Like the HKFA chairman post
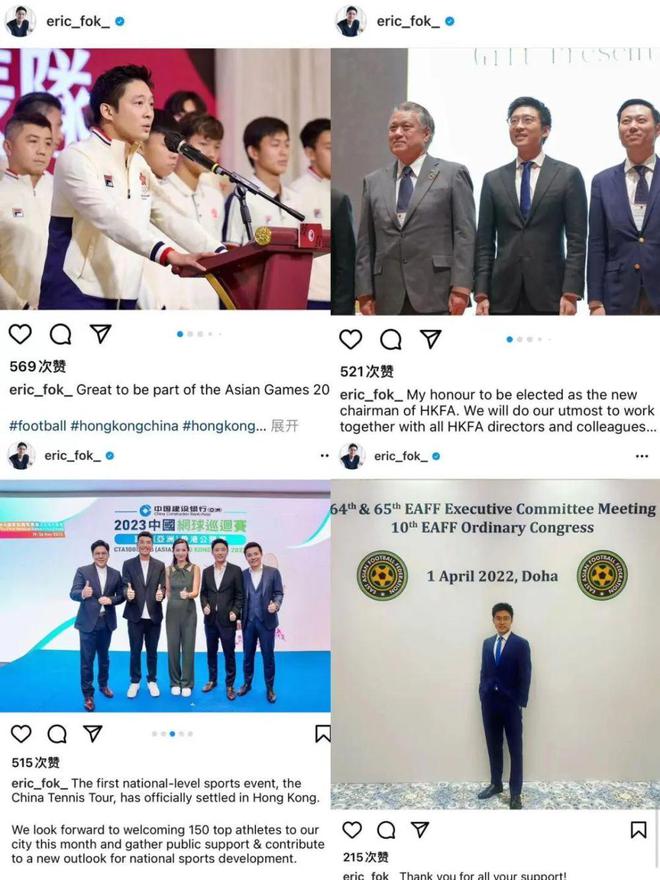Image resolution: width=660 pixels, height=880 pixels. click(351, 339)
